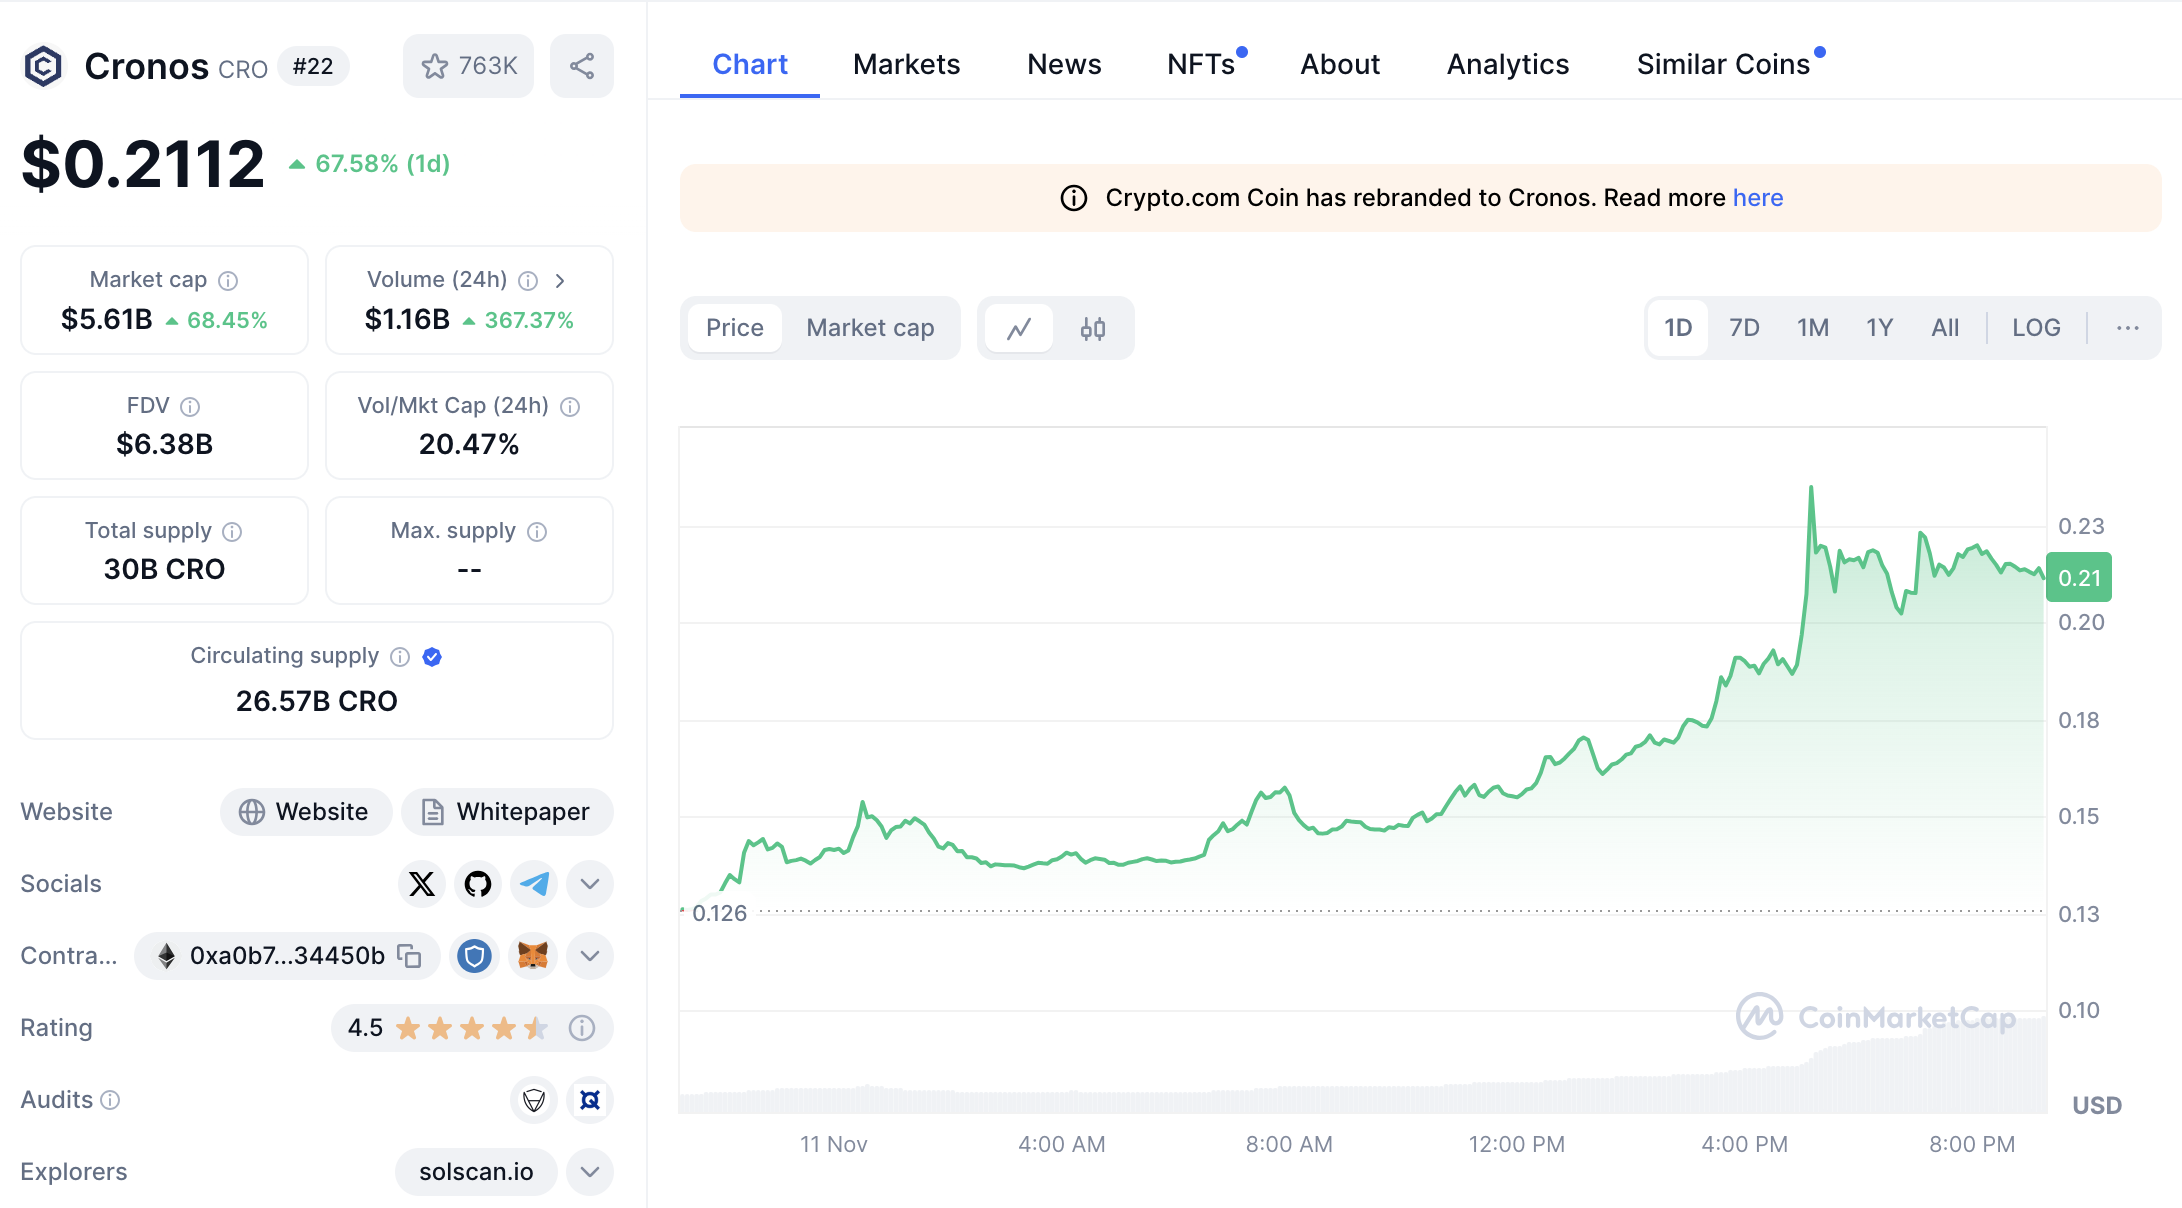Screen dimensions: 2182x1208
Task: Open the solscan.io explorer link
Action: (x=476, y=1171)
